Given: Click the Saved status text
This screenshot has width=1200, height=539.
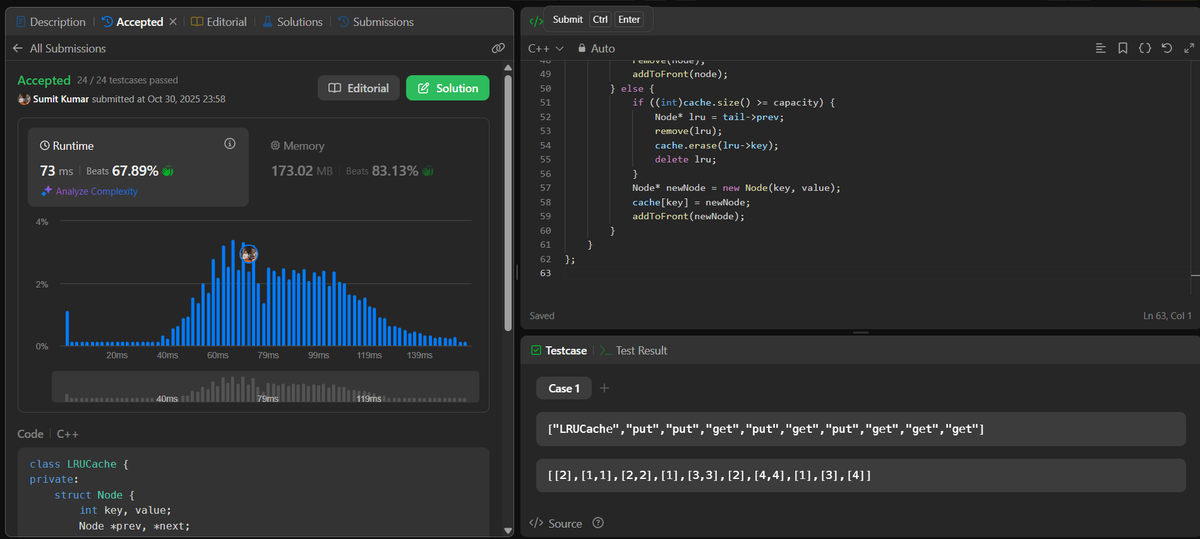Looking at the screenshot, I should pos(542,316).
